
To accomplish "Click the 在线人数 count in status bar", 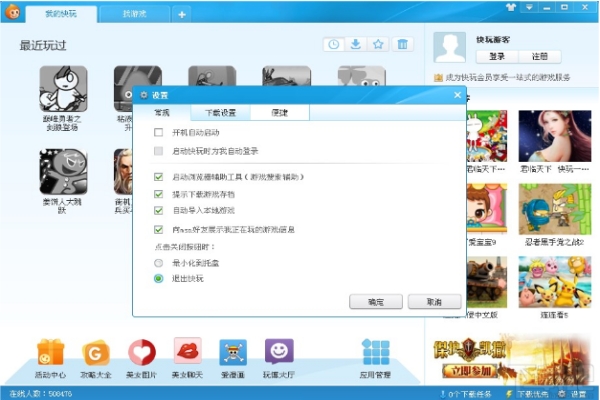I will pos(41,394).
